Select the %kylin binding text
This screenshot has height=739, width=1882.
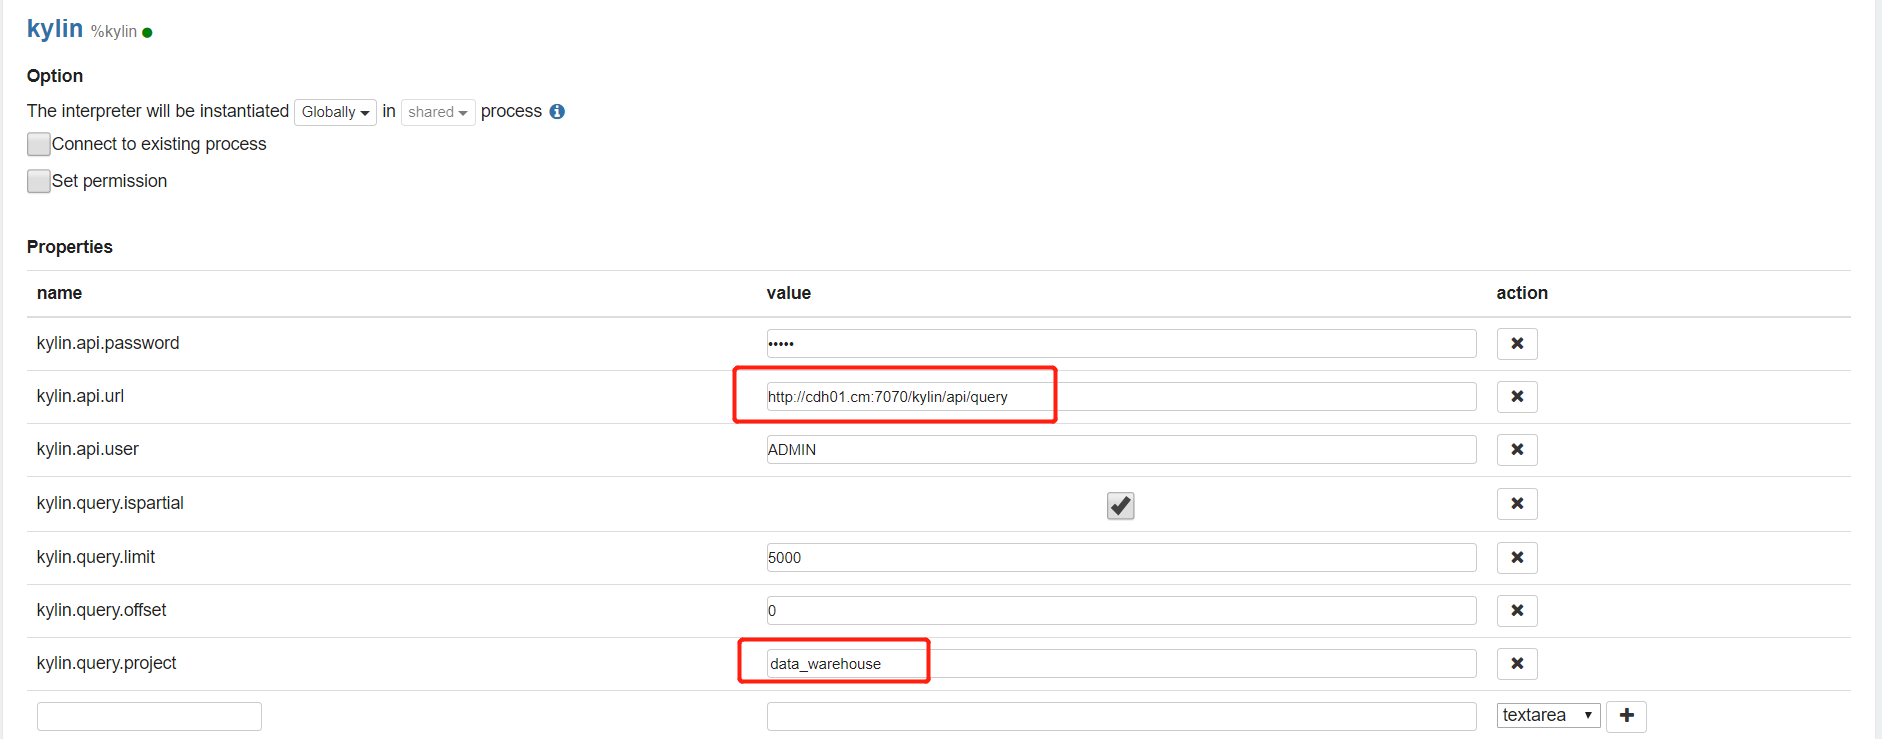click(114, 32)
